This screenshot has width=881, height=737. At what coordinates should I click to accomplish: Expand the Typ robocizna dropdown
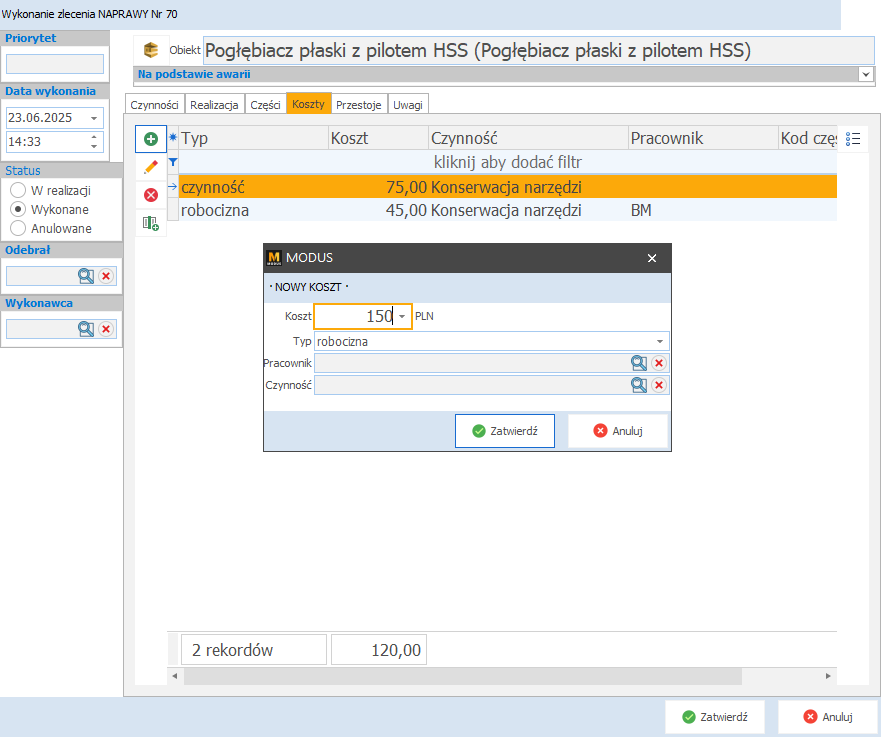pyautogui.click(x=660, y=342)
